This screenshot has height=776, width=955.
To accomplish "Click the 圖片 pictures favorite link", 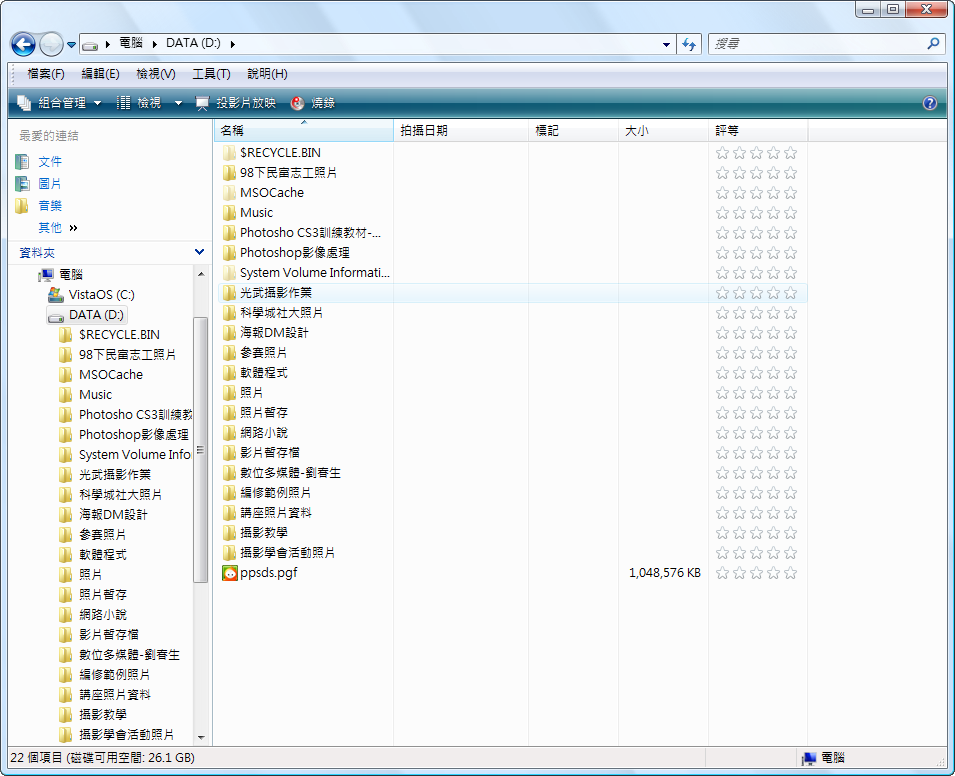I will [x=50, y=184].
